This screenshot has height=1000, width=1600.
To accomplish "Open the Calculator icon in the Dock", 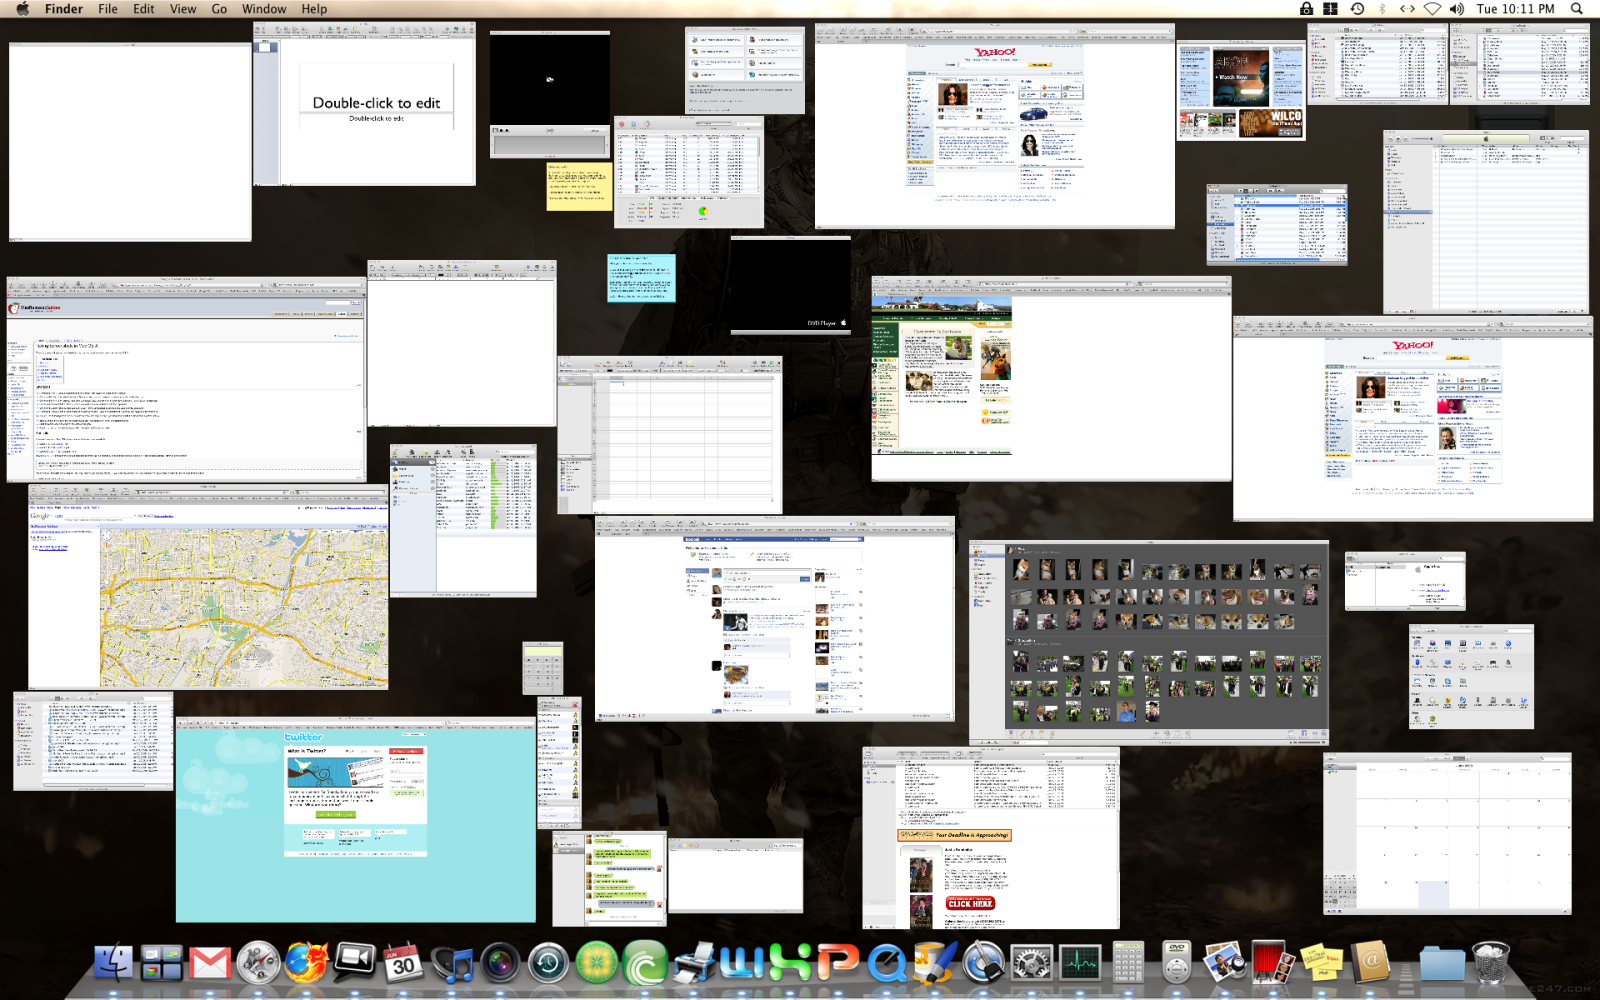I will pos(1129,963).
